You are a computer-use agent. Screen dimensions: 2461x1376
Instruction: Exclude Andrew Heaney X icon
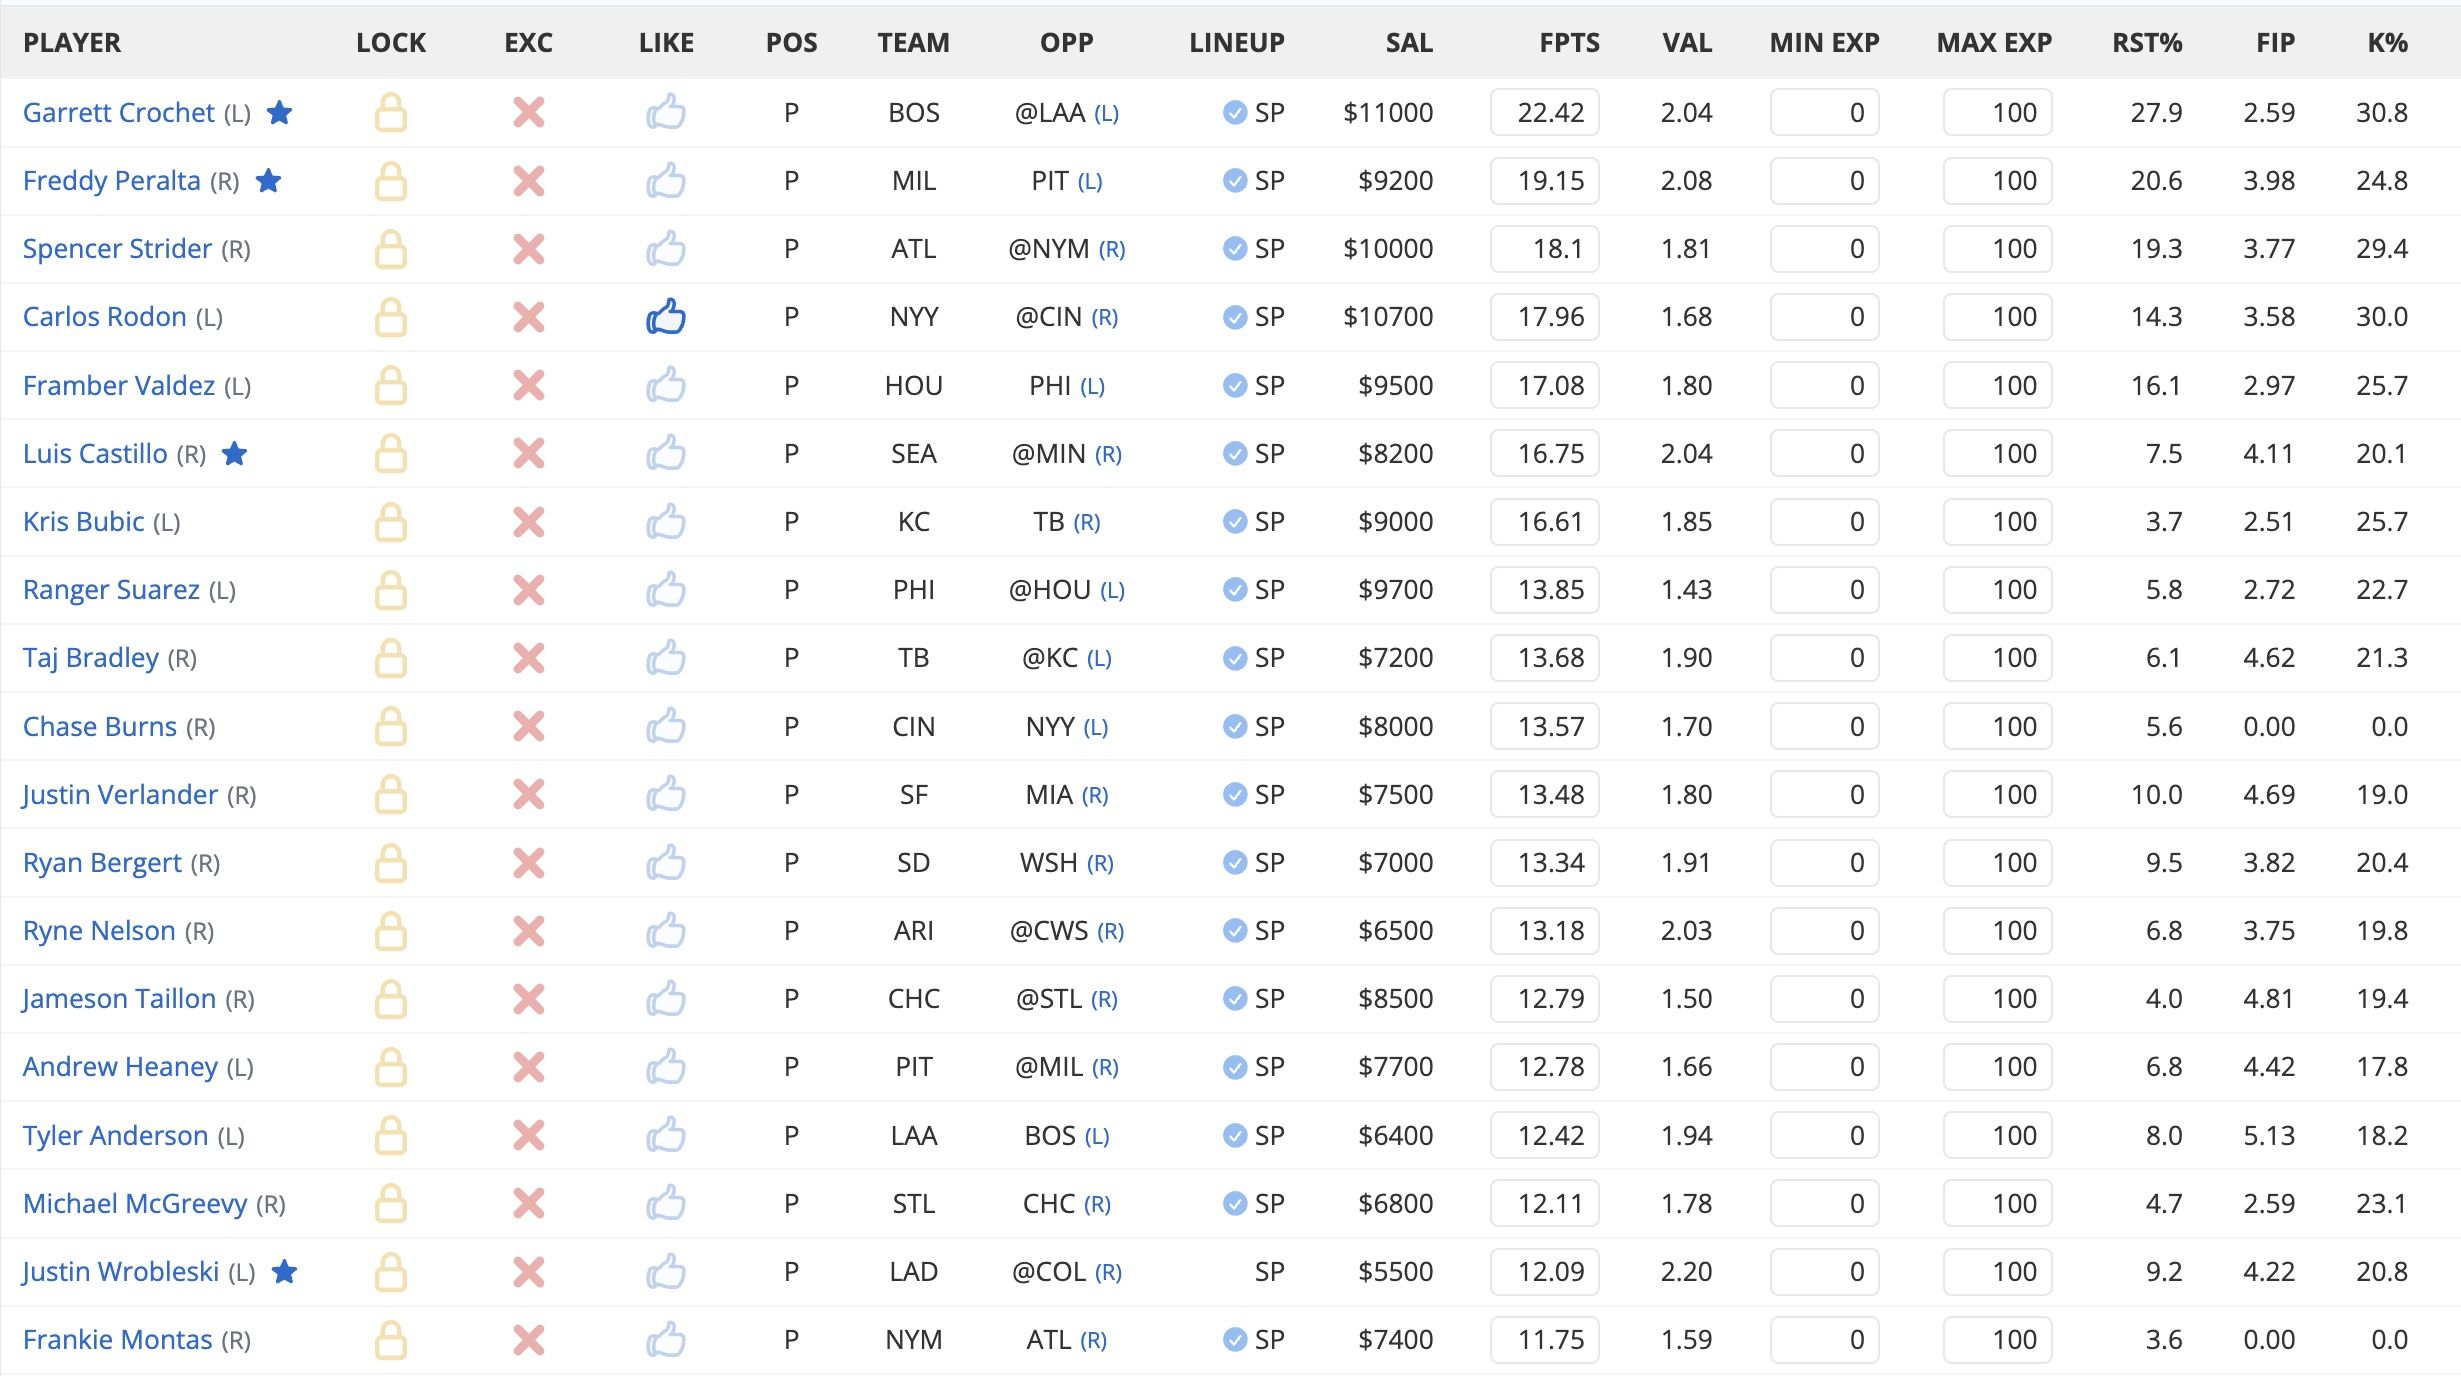click(x=529, y=1067)
